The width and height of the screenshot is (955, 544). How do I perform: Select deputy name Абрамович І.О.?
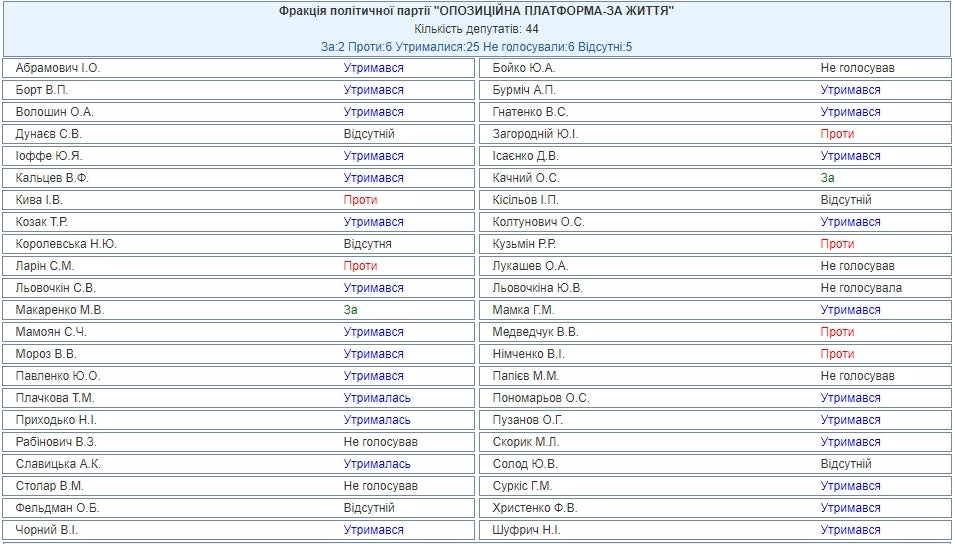58,68
